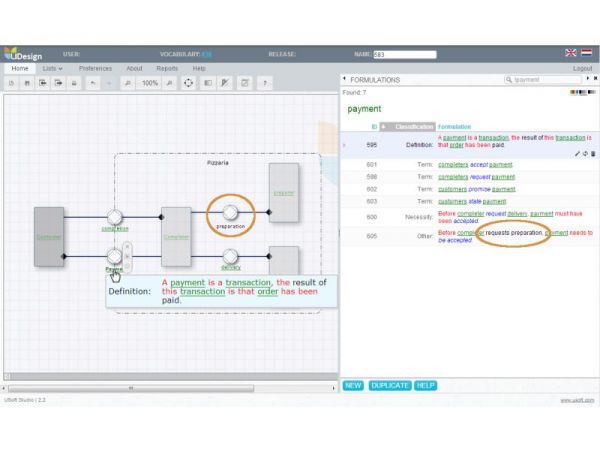The height and width of the screenshot is (452, 600).
Task: Click 'customers state payment' formulation
Action: (472, 202)
